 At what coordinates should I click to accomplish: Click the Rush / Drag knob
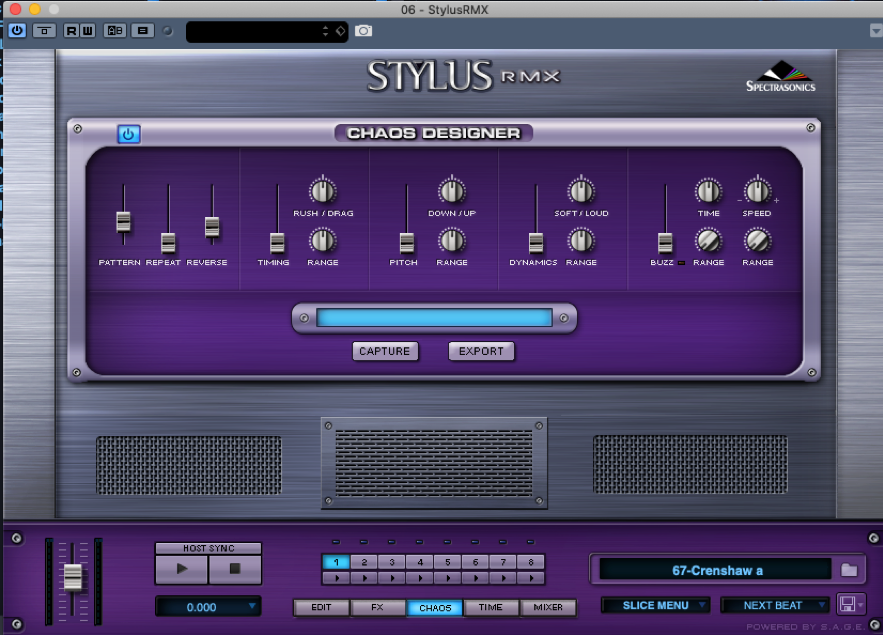pos(323,191)
